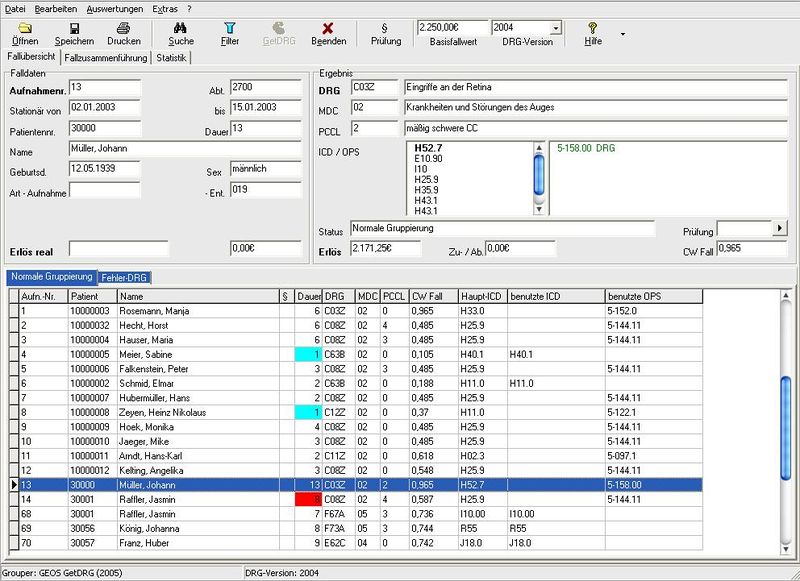
Task: Click the ICD / OPS list scrollbar
Action: point(539,178)
